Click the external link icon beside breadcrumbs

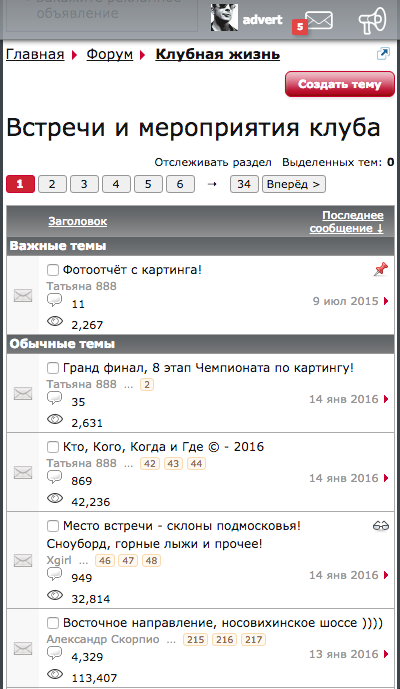pos(383,54)
